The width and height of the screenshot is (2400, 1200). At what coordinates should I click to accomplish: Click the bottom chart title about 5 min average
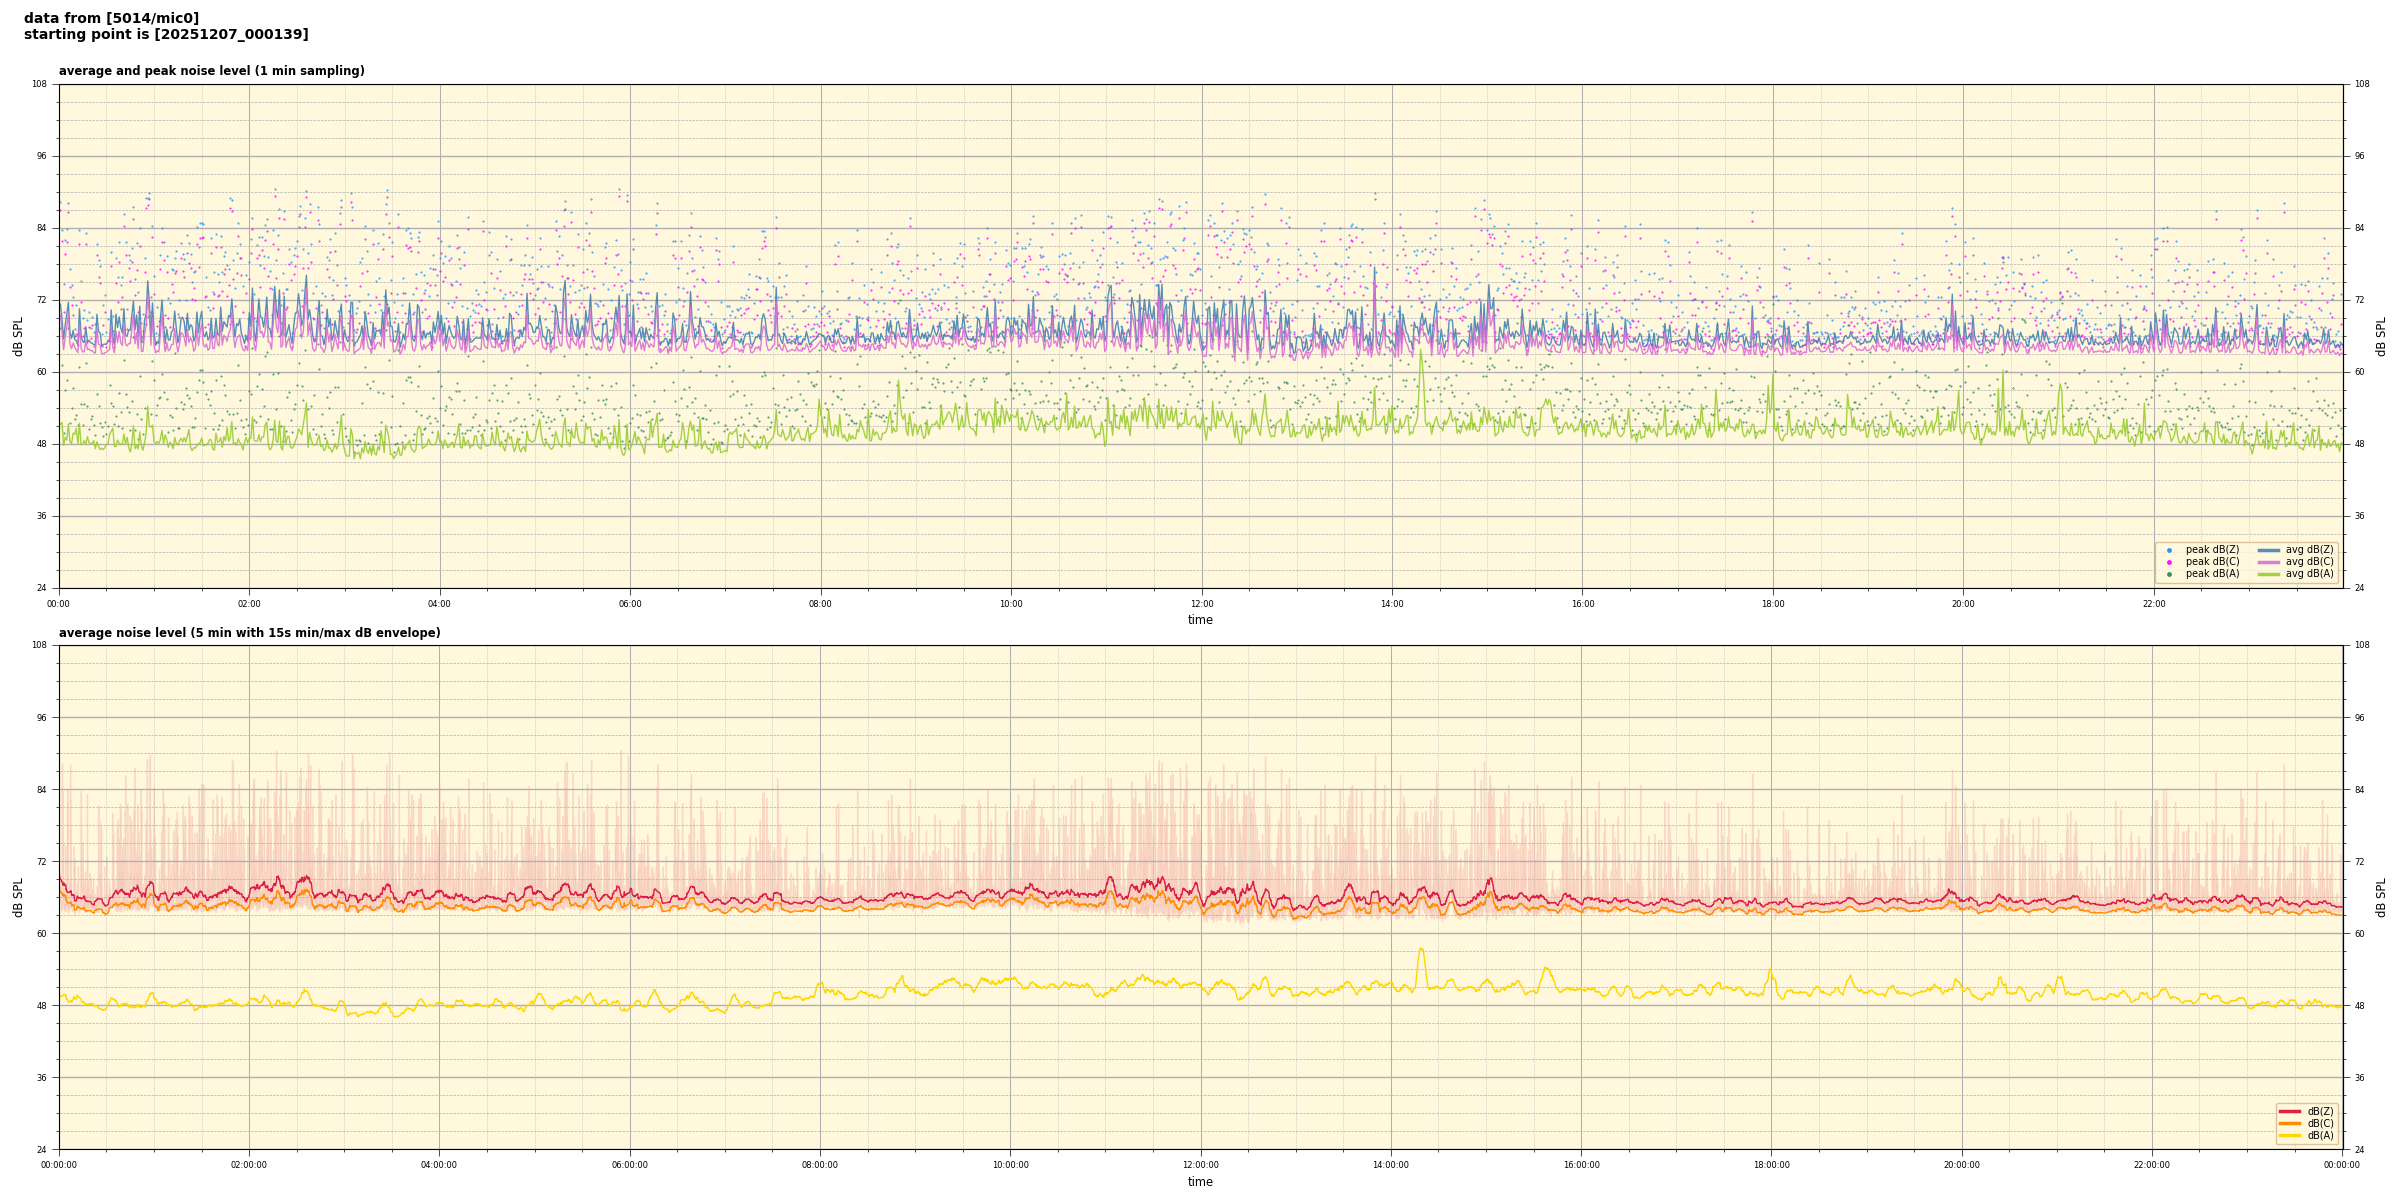tap(249, 633)
